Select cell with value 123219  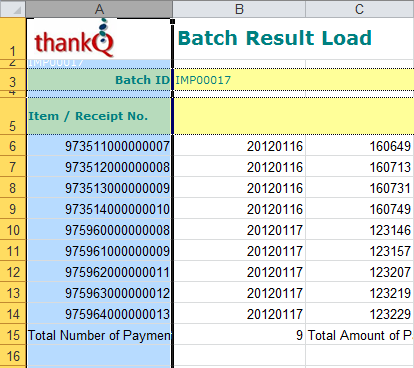(x=360, y=293)
